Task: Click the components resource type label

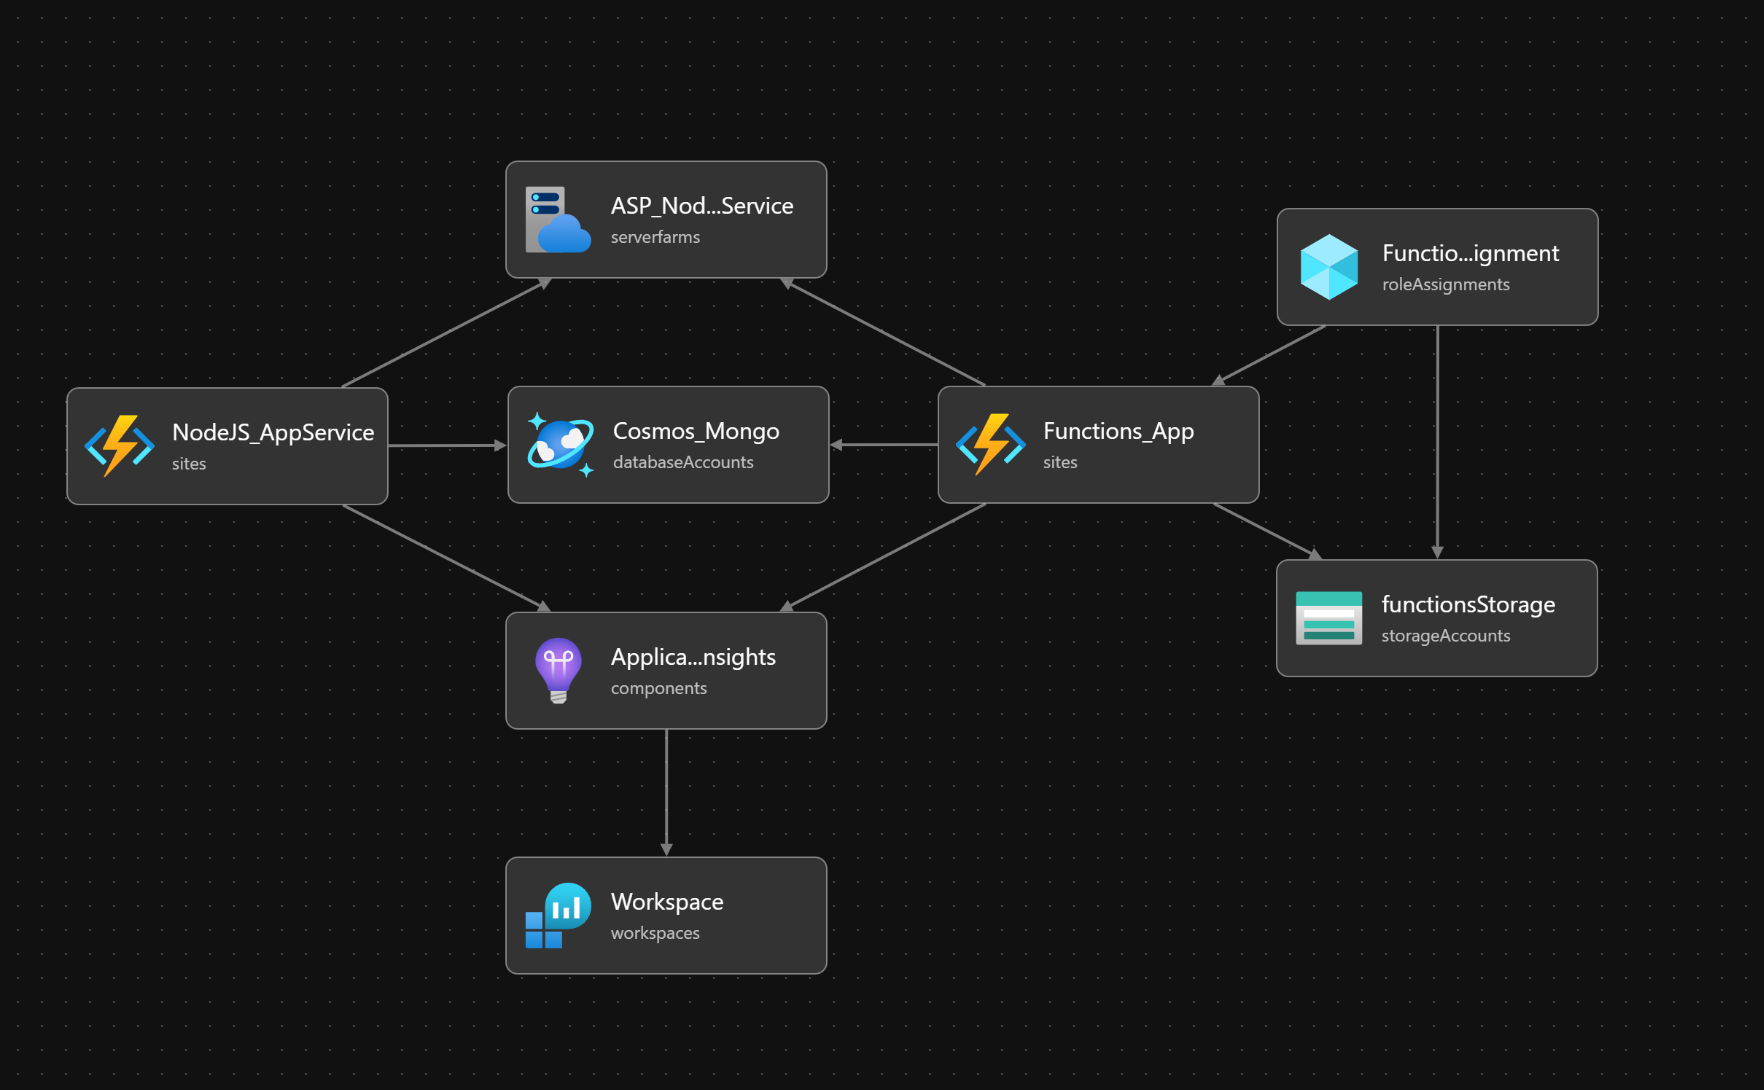Action: [x=658, y=688]
